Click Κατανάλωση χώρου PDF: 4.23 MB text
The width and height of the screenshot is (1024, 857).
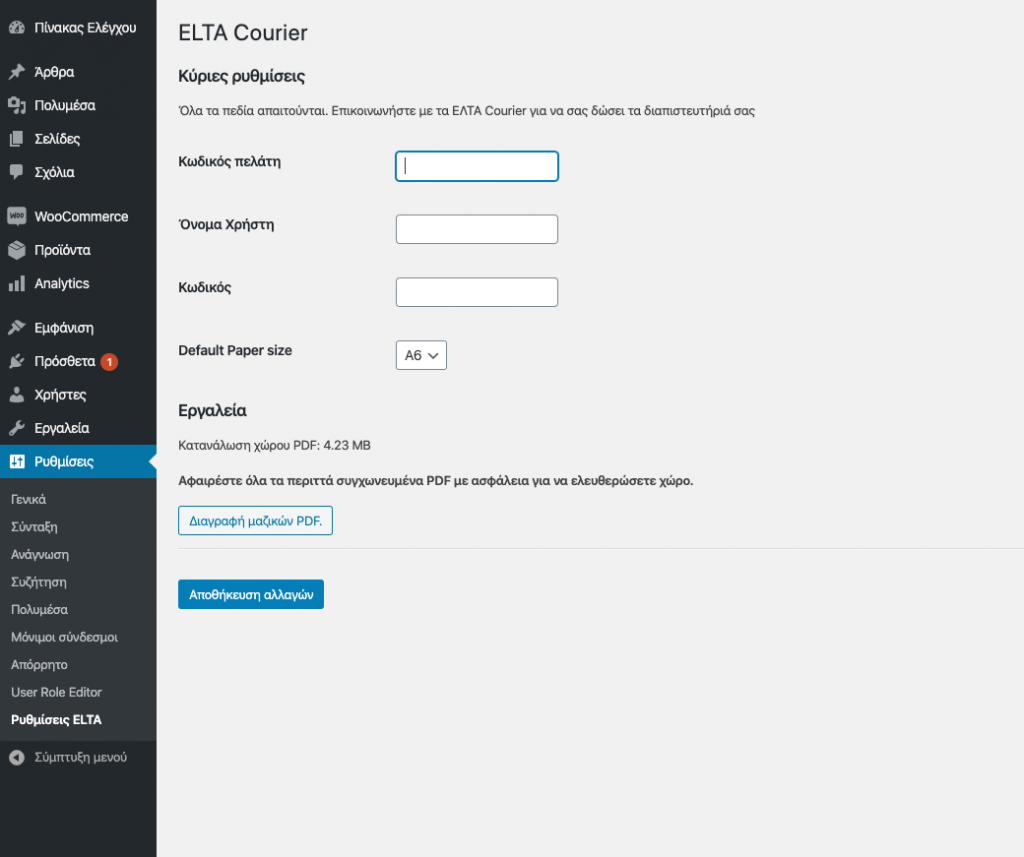pyautogui.click(x=274, y=445)
